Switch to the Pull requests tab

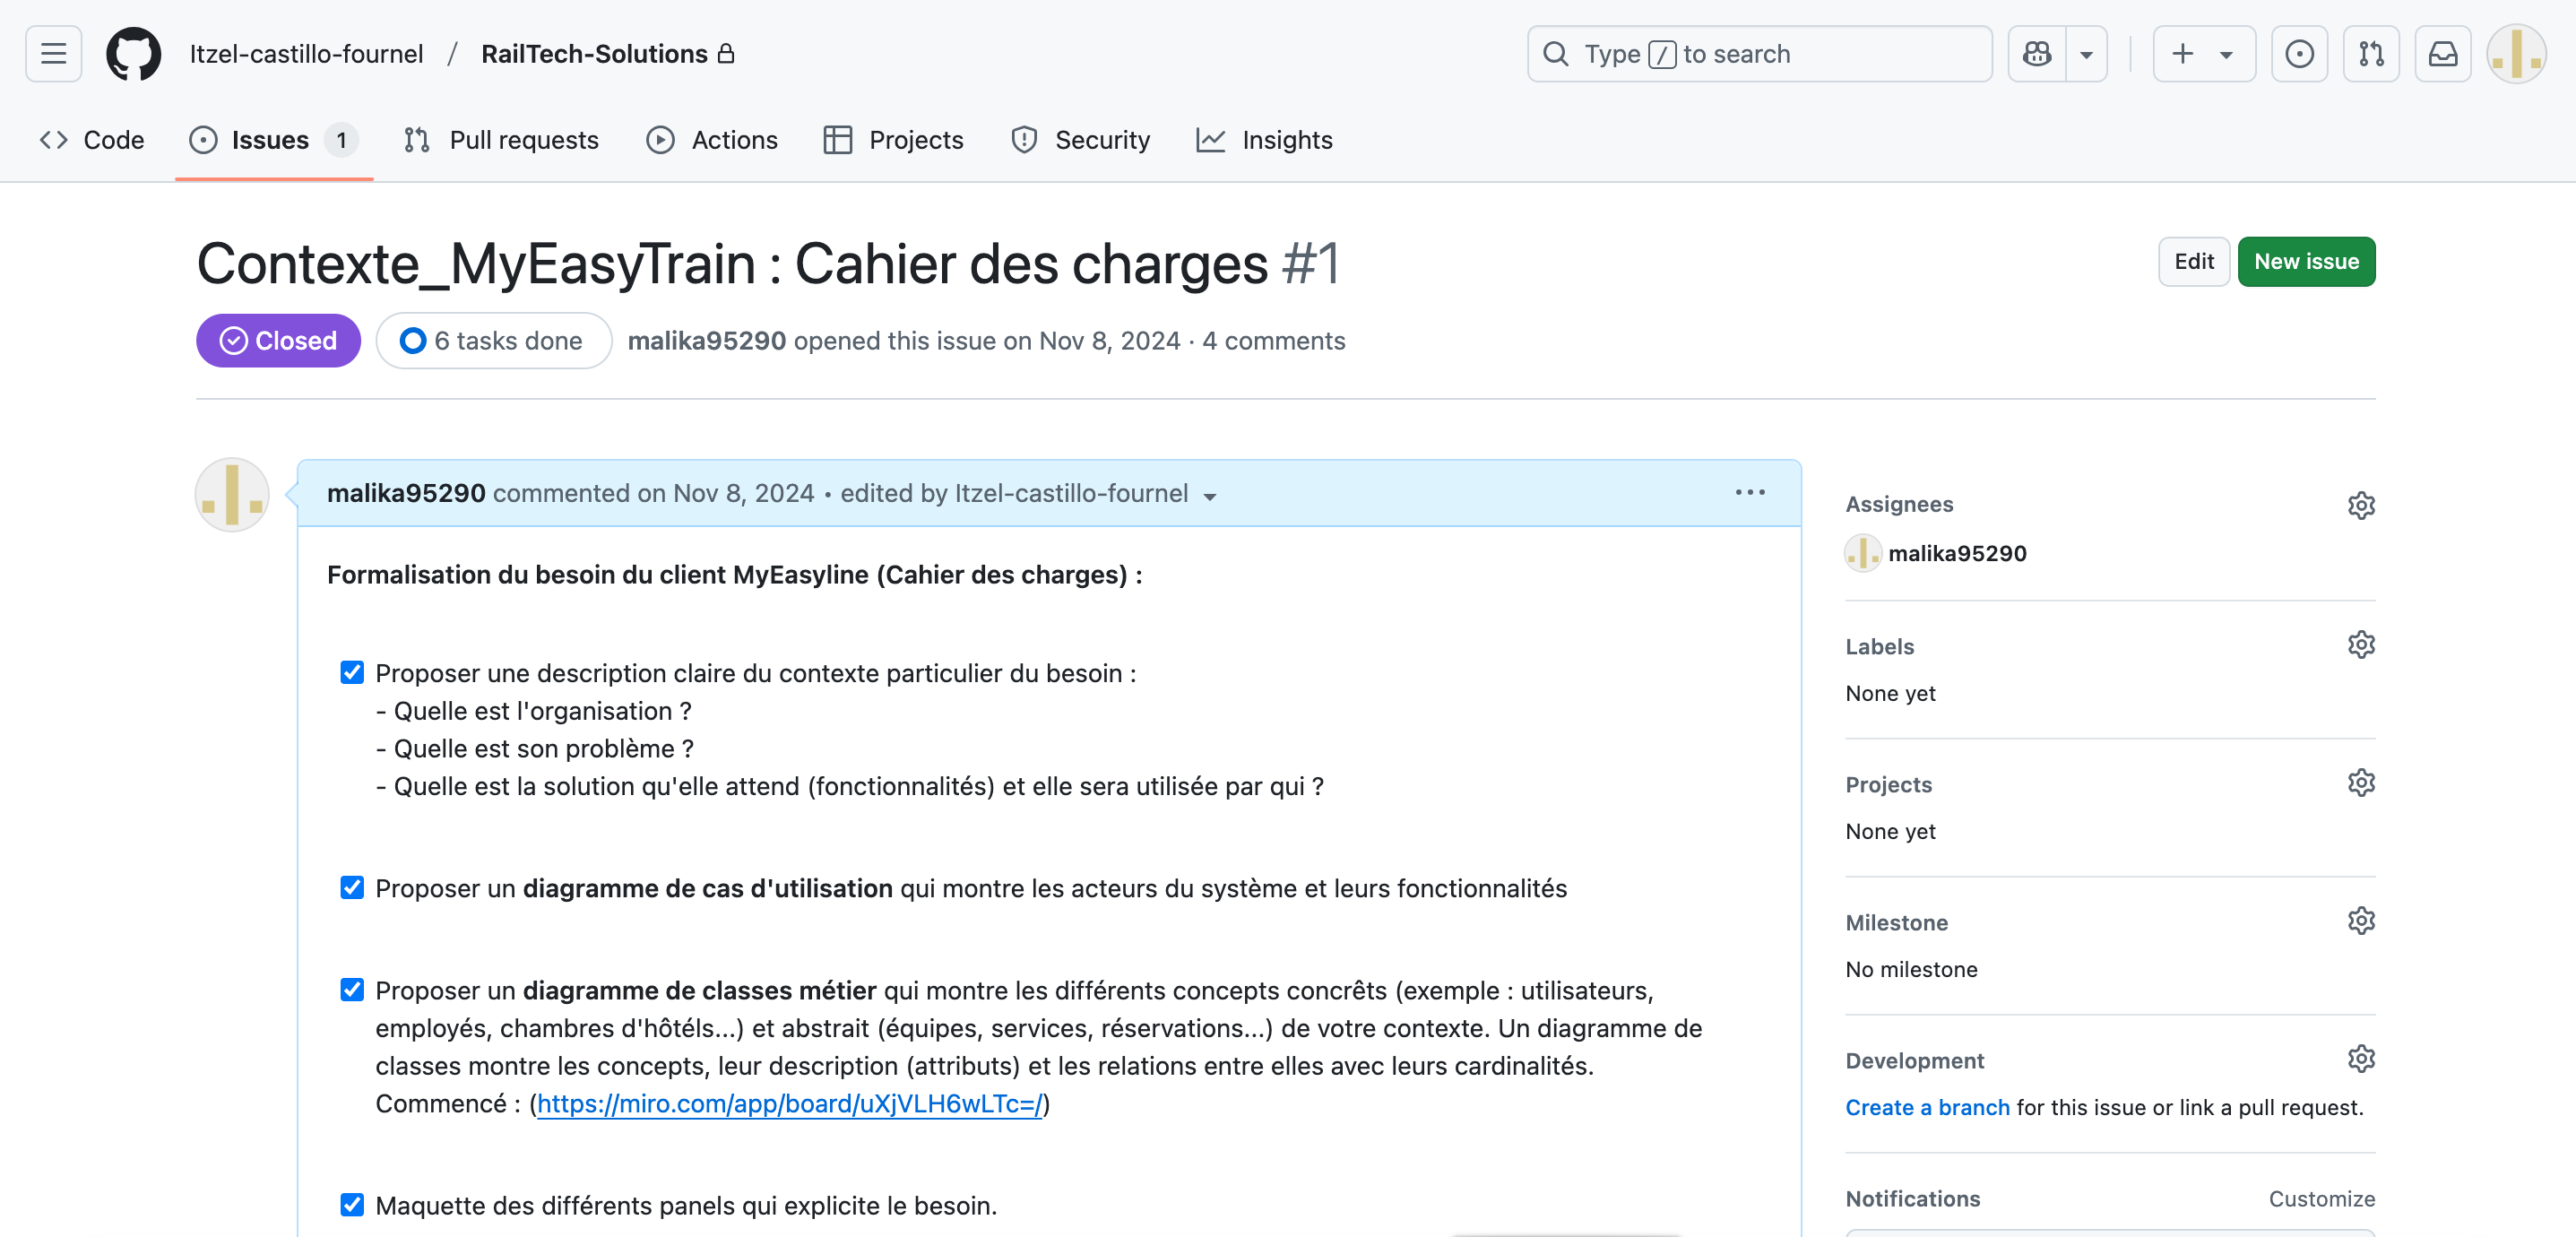pyautogui.click(x=502, y=140)
